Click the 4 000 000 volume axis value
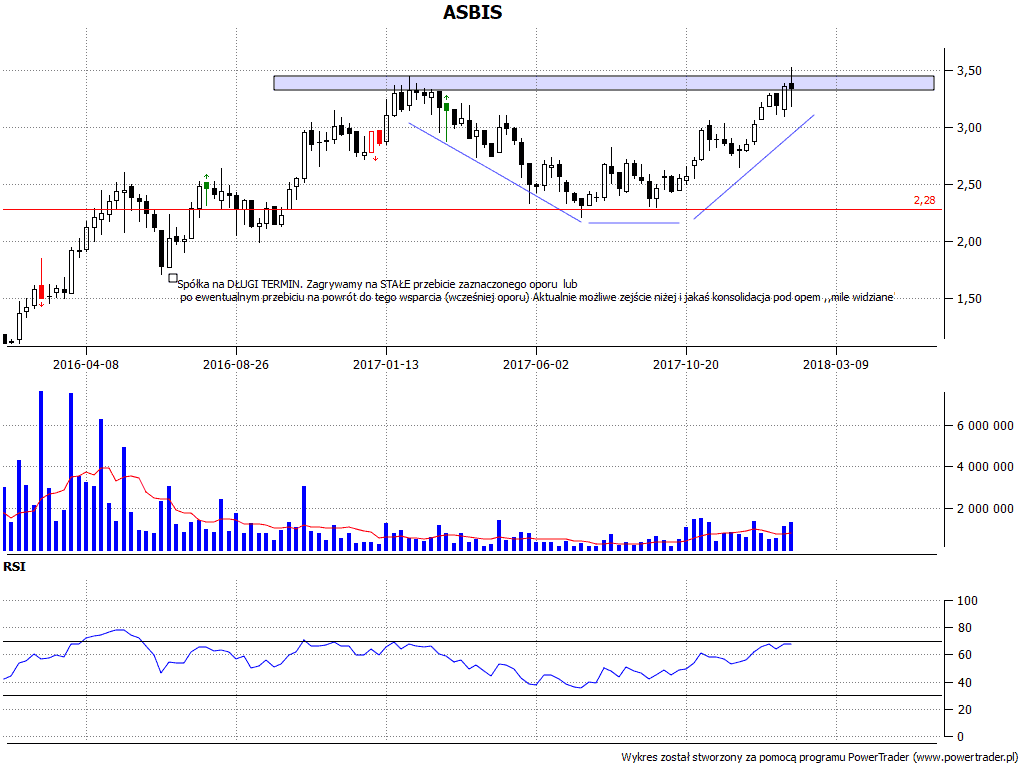 [985, 467]
